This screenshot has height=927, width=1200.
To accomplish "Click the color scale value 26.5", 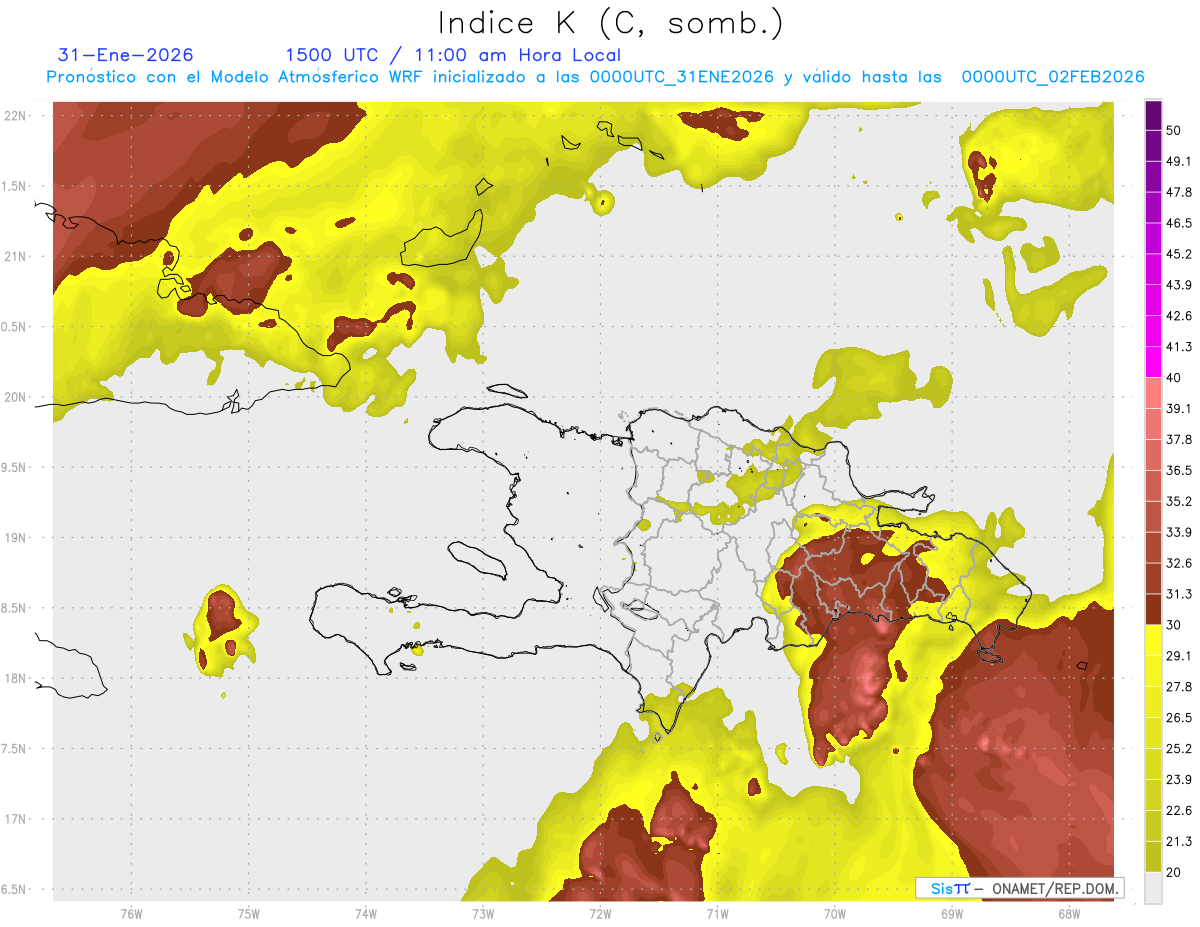I will coord(1179,718).
